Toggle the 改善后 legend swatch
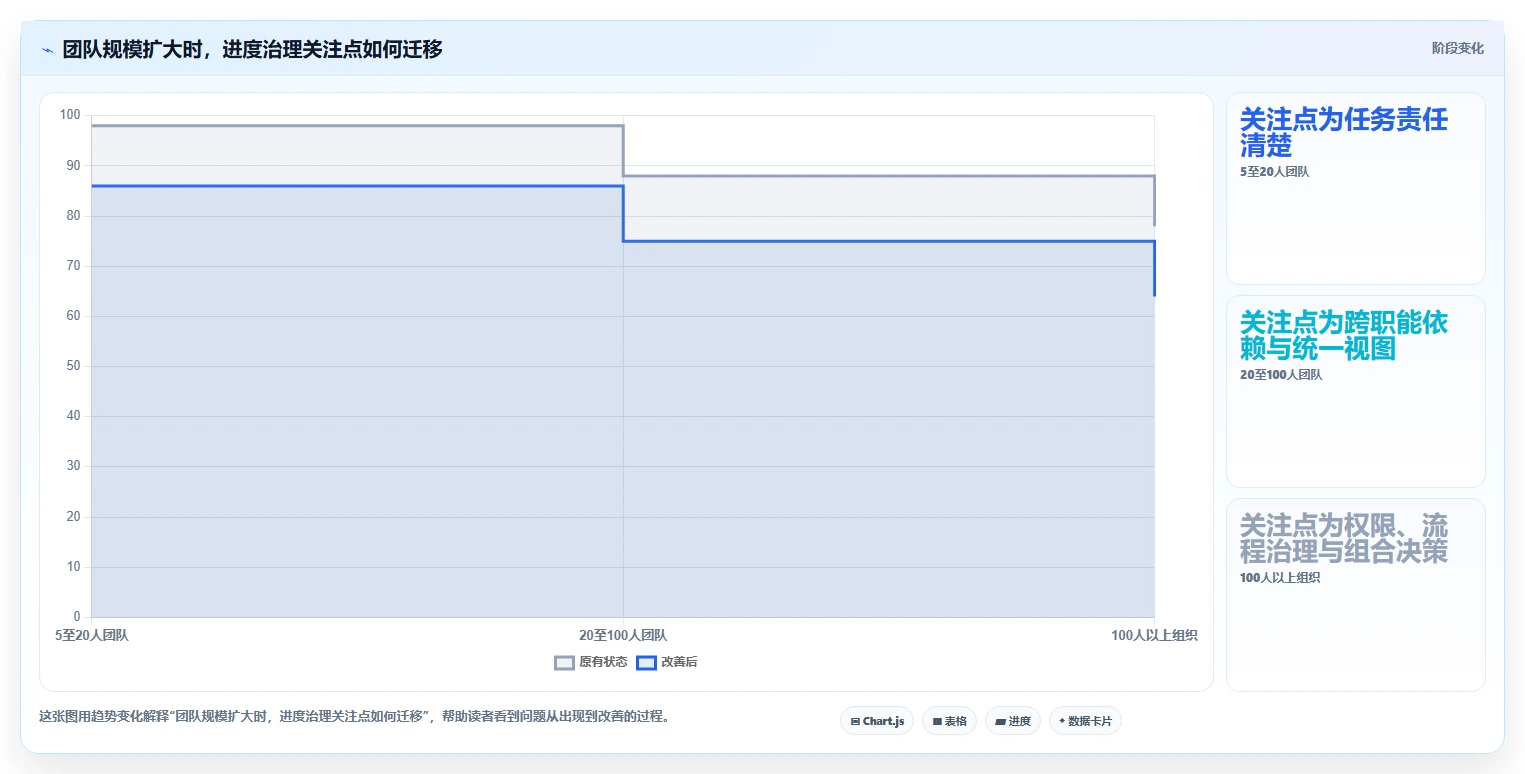The height and width of the screenshot is (774, 1525). [x=646, y=662]
